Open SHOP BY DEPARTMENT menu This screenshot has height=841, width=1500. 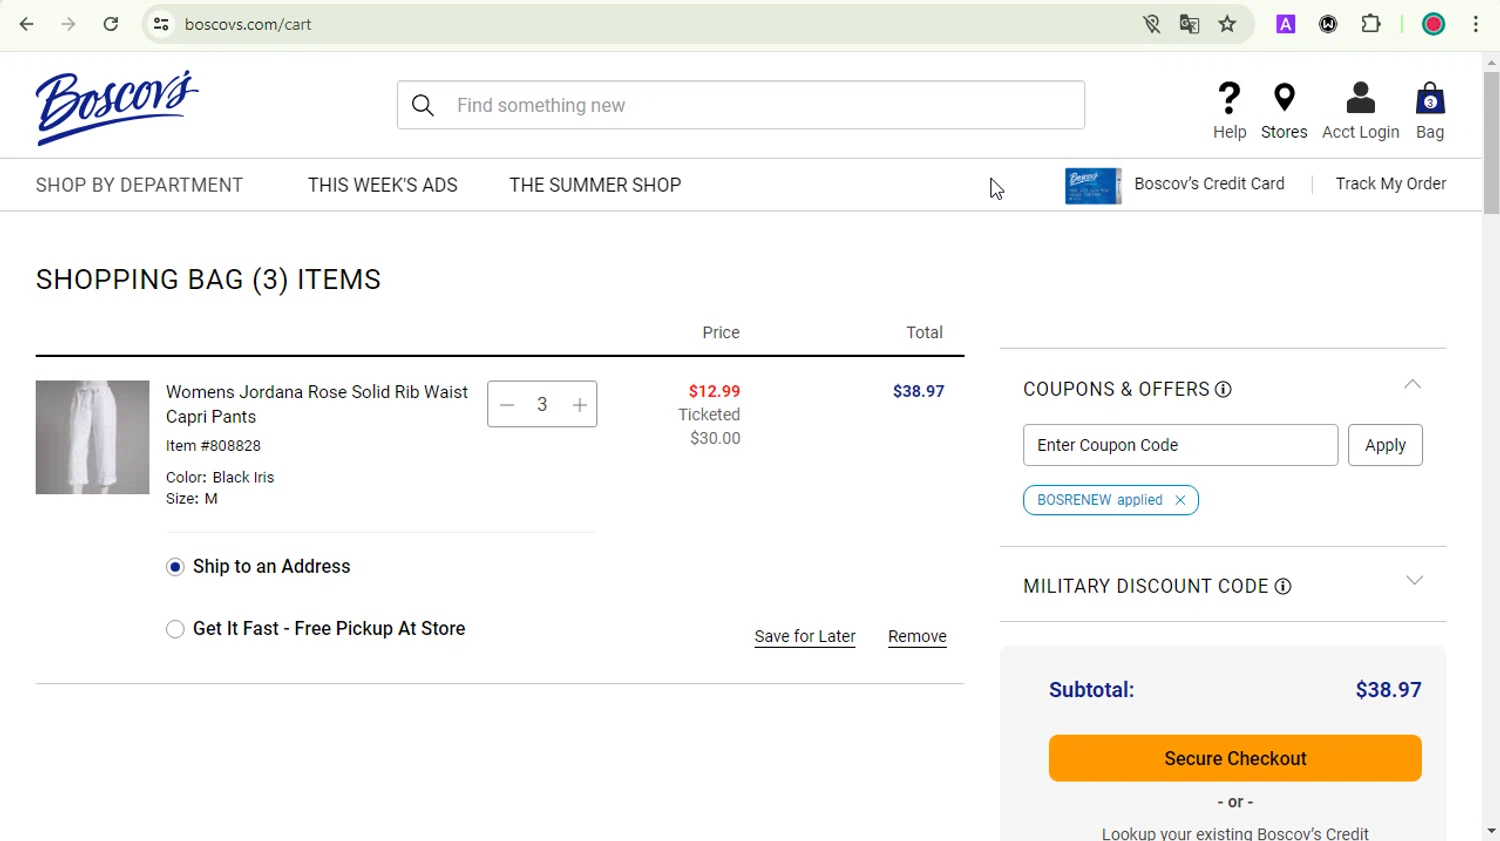click(x=139, y=185)
